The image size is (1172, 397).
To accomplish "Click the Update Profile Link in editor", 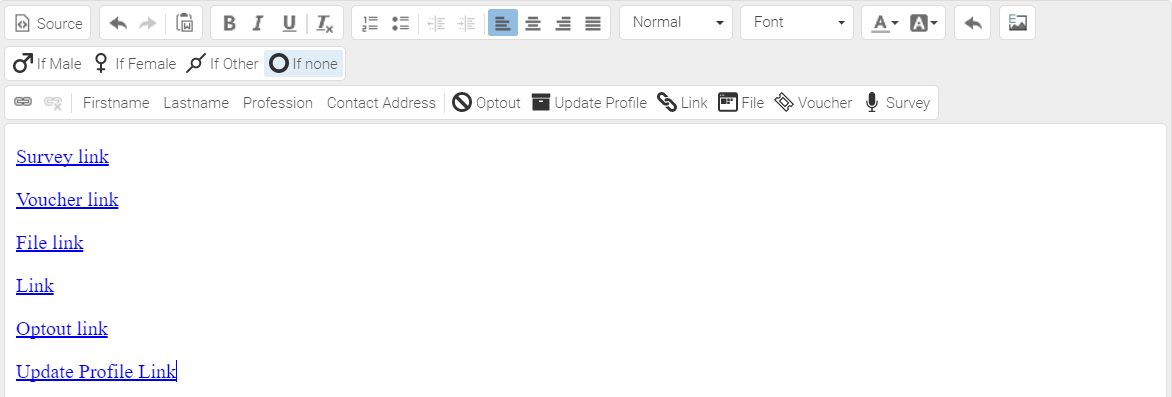I will click(x=96, y=372).
